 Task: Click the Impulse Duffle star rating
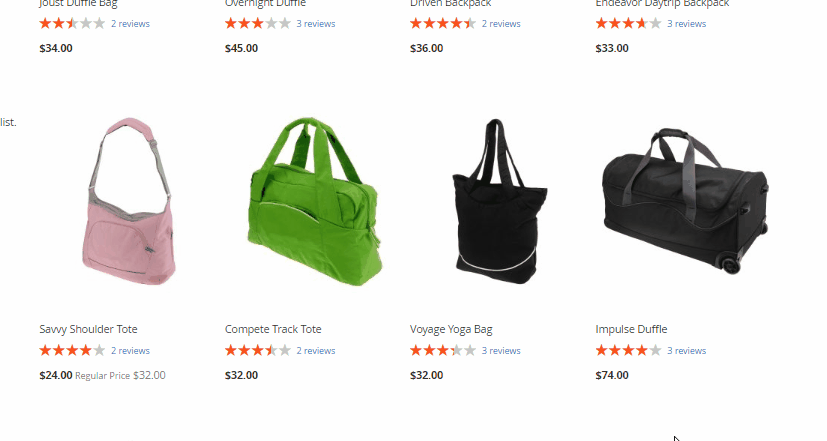coord(628,350)
